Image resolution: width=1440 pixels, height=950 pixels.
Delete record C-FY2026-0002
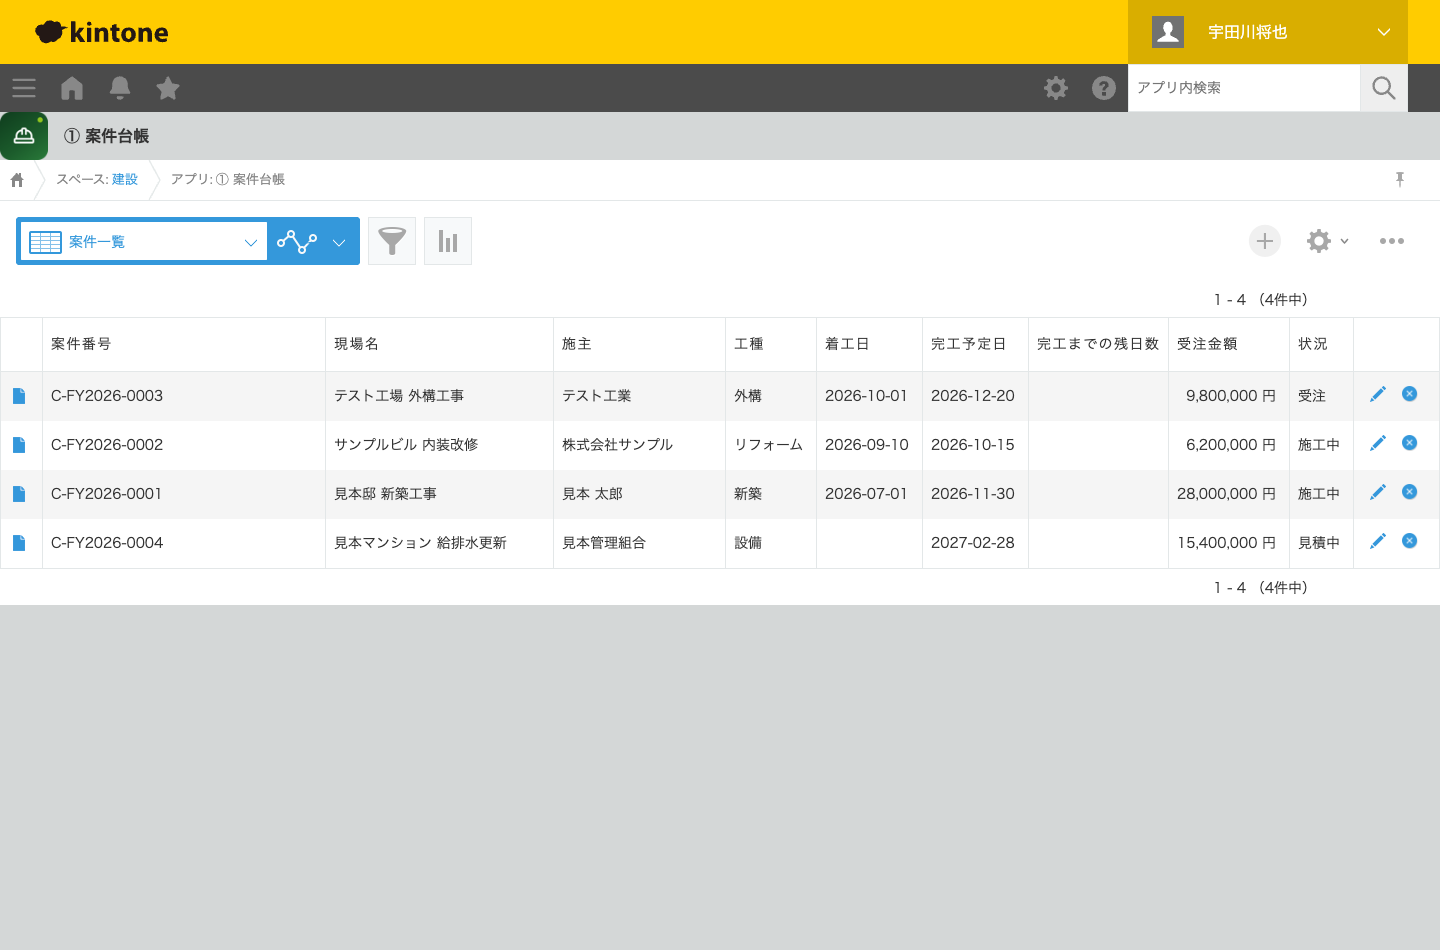point(1410,443)
